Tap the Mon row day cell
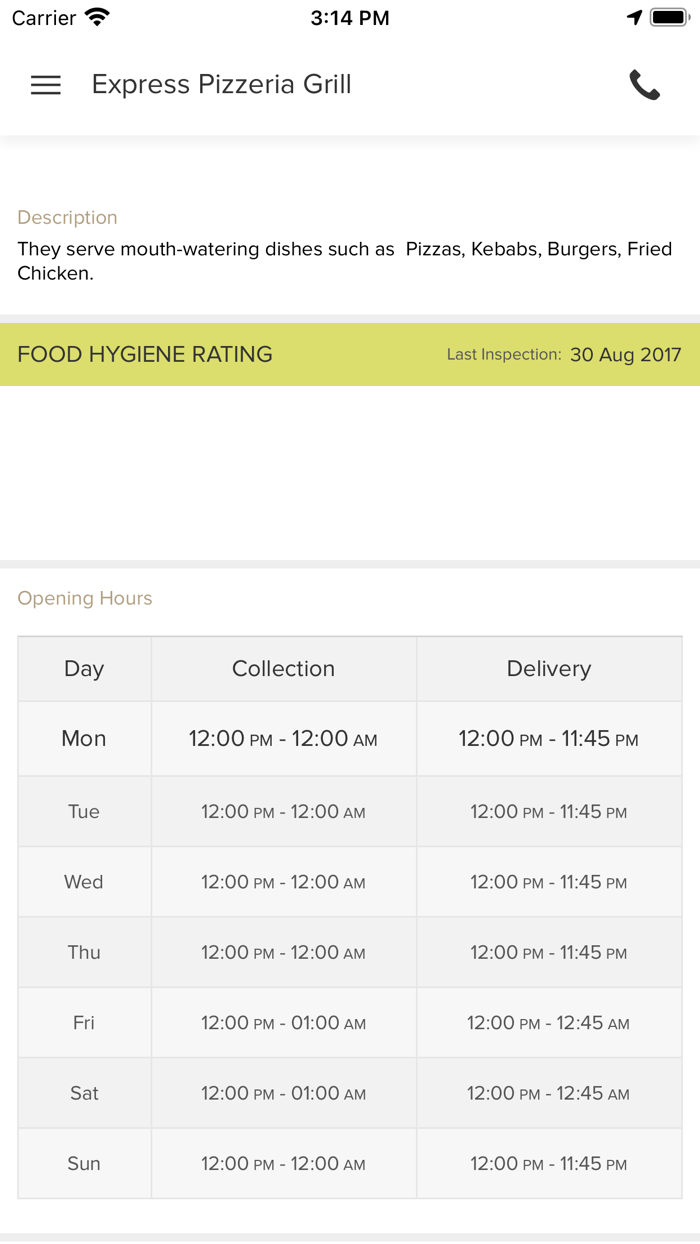This screenshot has height=1244, width=700. click(x=84, y=739)
